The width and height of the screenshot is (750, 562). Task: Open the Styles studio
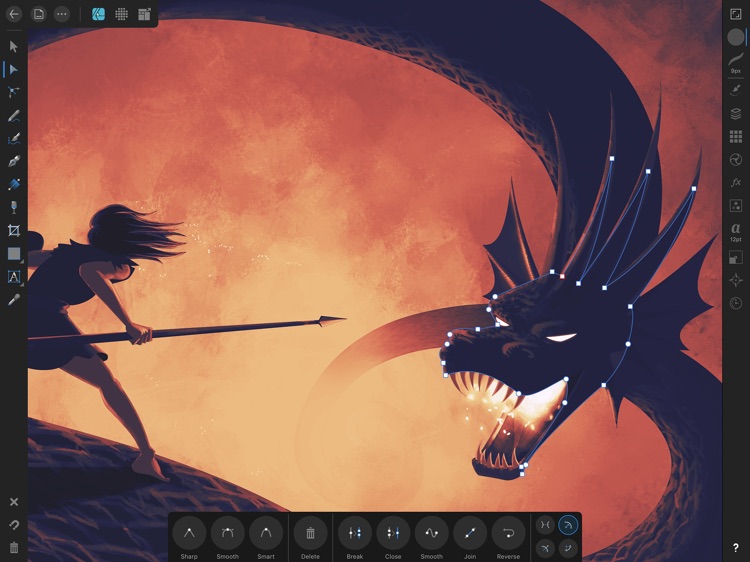coord(735,206)
